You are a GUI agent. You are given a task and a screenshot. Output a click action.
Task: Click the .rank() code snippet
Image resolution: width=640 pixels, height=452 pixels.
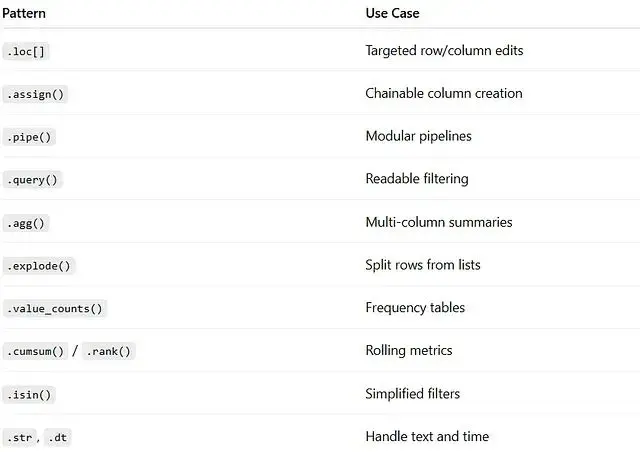pos(108,351)
